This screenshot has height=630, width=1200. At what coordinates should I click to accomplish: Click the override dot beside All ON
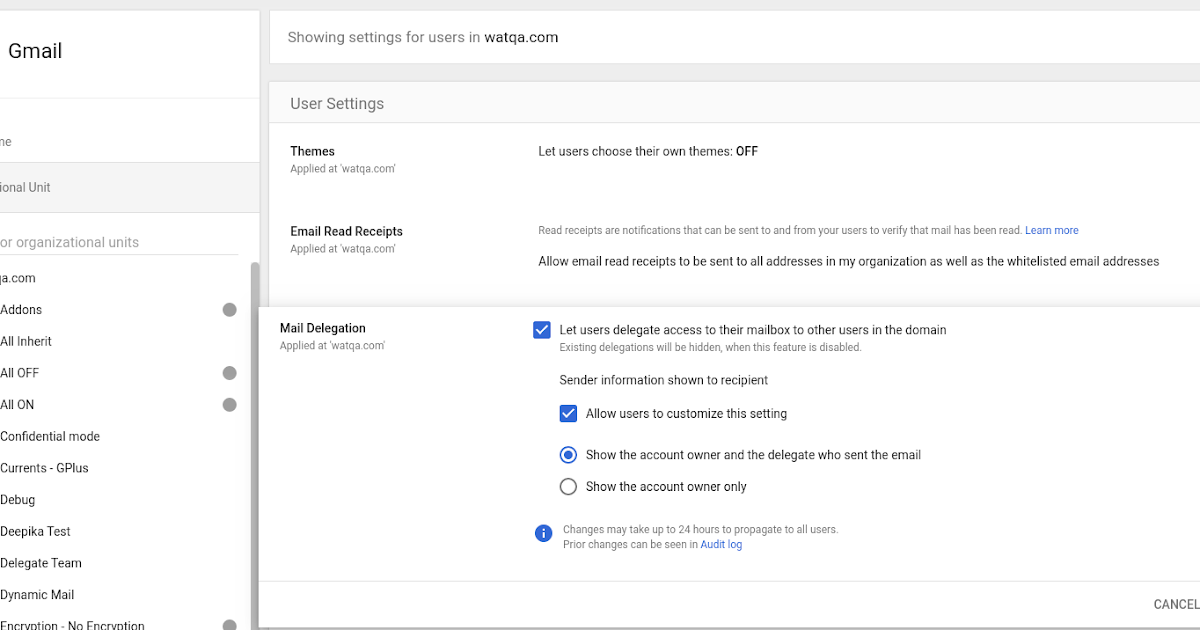[229, 404]
